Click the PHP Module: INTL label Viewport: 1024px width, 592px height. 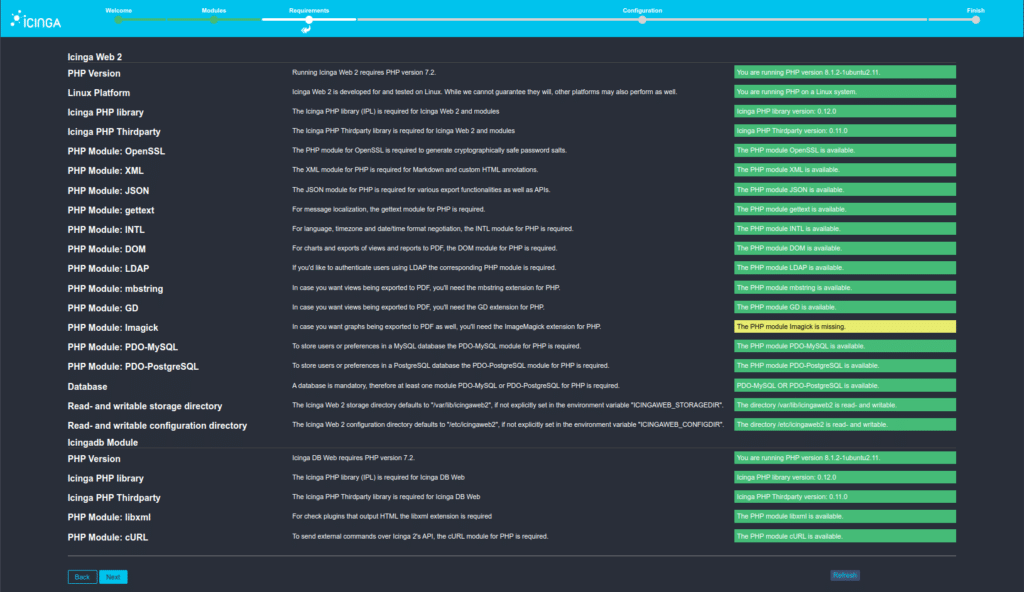pos(106,230)
